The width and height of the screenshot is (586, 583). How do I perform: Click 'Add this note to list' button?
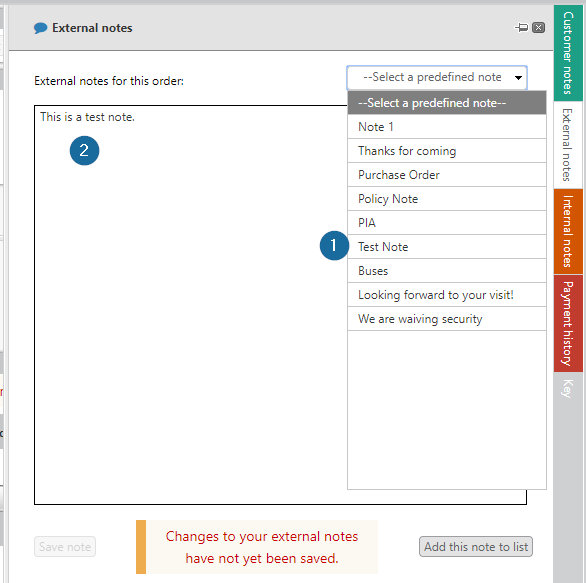pyautogui.click(x=476, y=546)
